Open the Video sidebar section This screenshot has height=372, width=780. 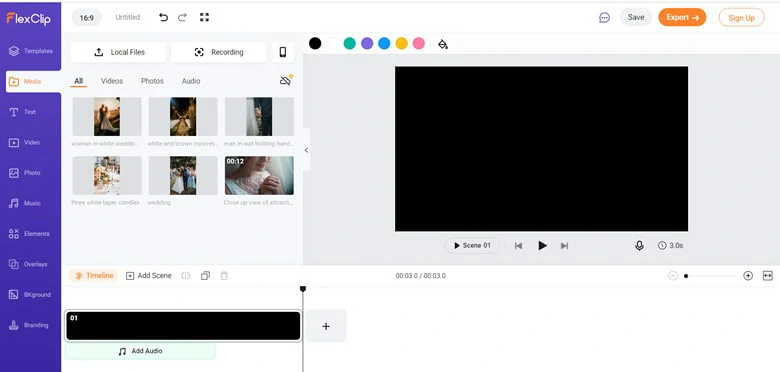24,142
